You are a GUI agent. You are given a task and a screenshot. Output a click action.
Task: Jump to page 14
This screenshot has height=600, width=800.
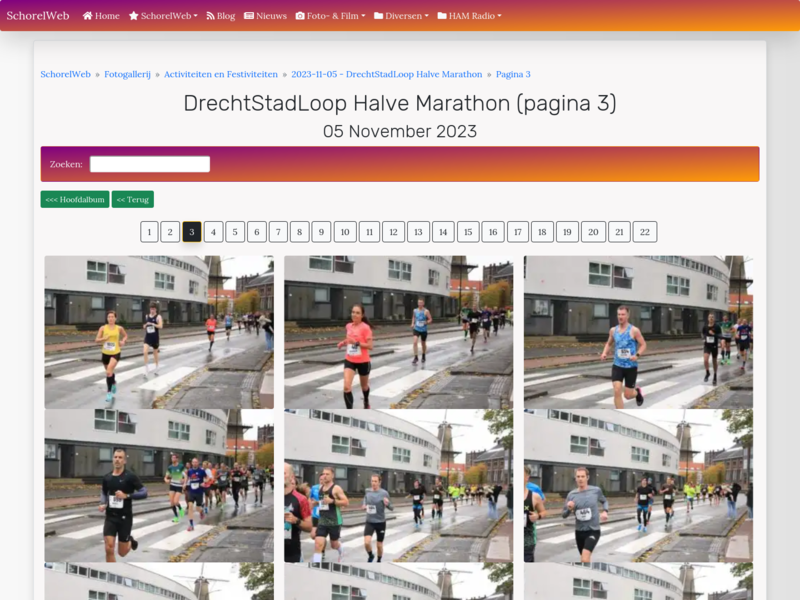click(x=443, y=232)
